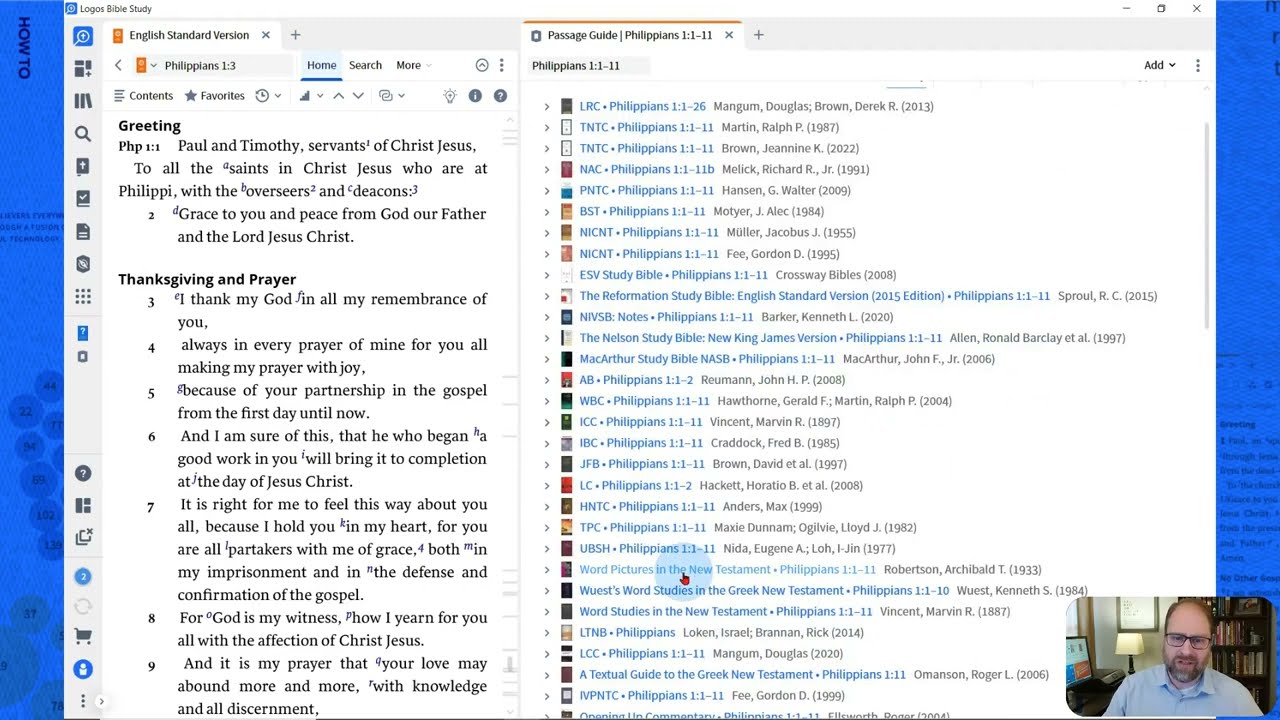Open the ESV panel kebab menu

(x=501, y=65)
